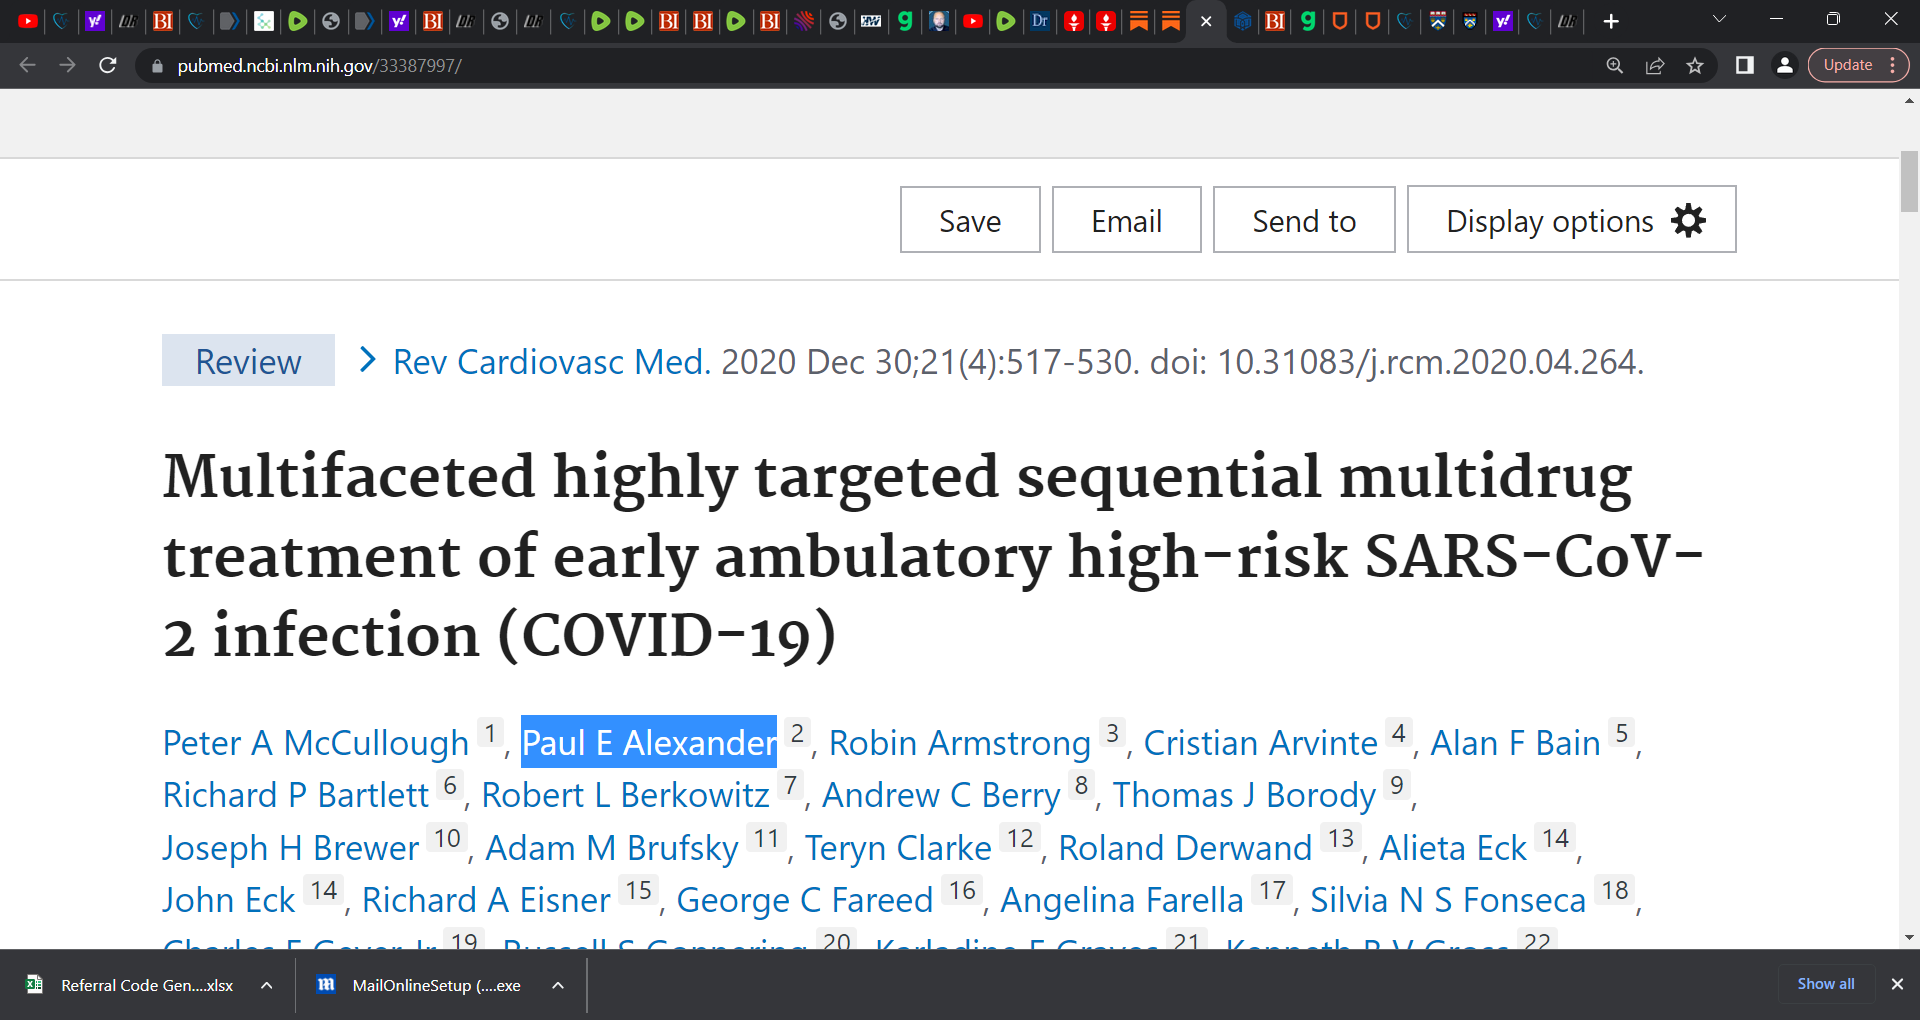Expand Referral Code Gen xlsx download menu
The height and width of the screenshot is (1020, 1920).
pyautogui.click(x=267, y=985)
